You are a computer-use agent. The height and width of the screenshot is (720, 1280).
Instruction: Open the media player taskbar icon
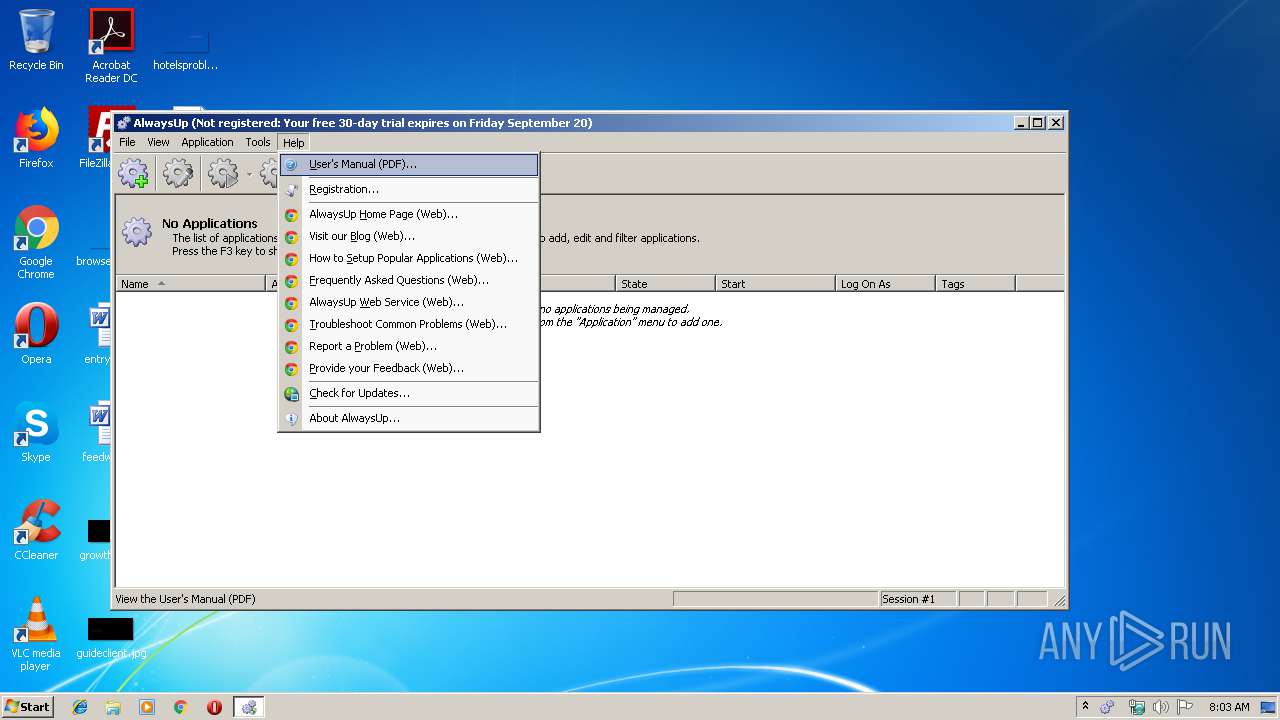(147, 707)
